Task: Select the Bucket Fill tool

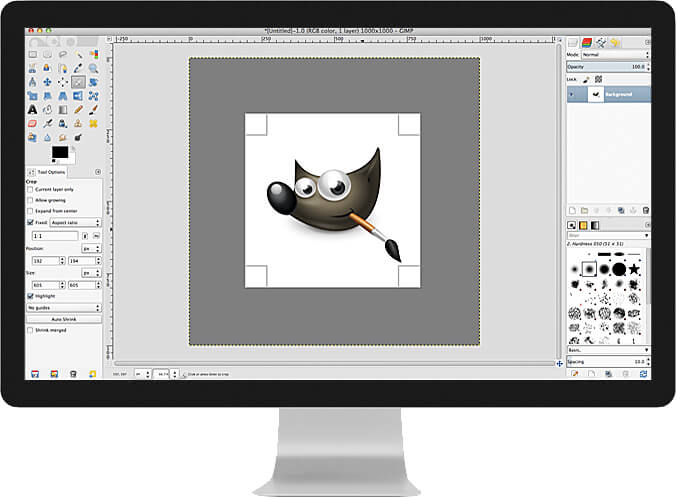Action: [x=47, y=110]
